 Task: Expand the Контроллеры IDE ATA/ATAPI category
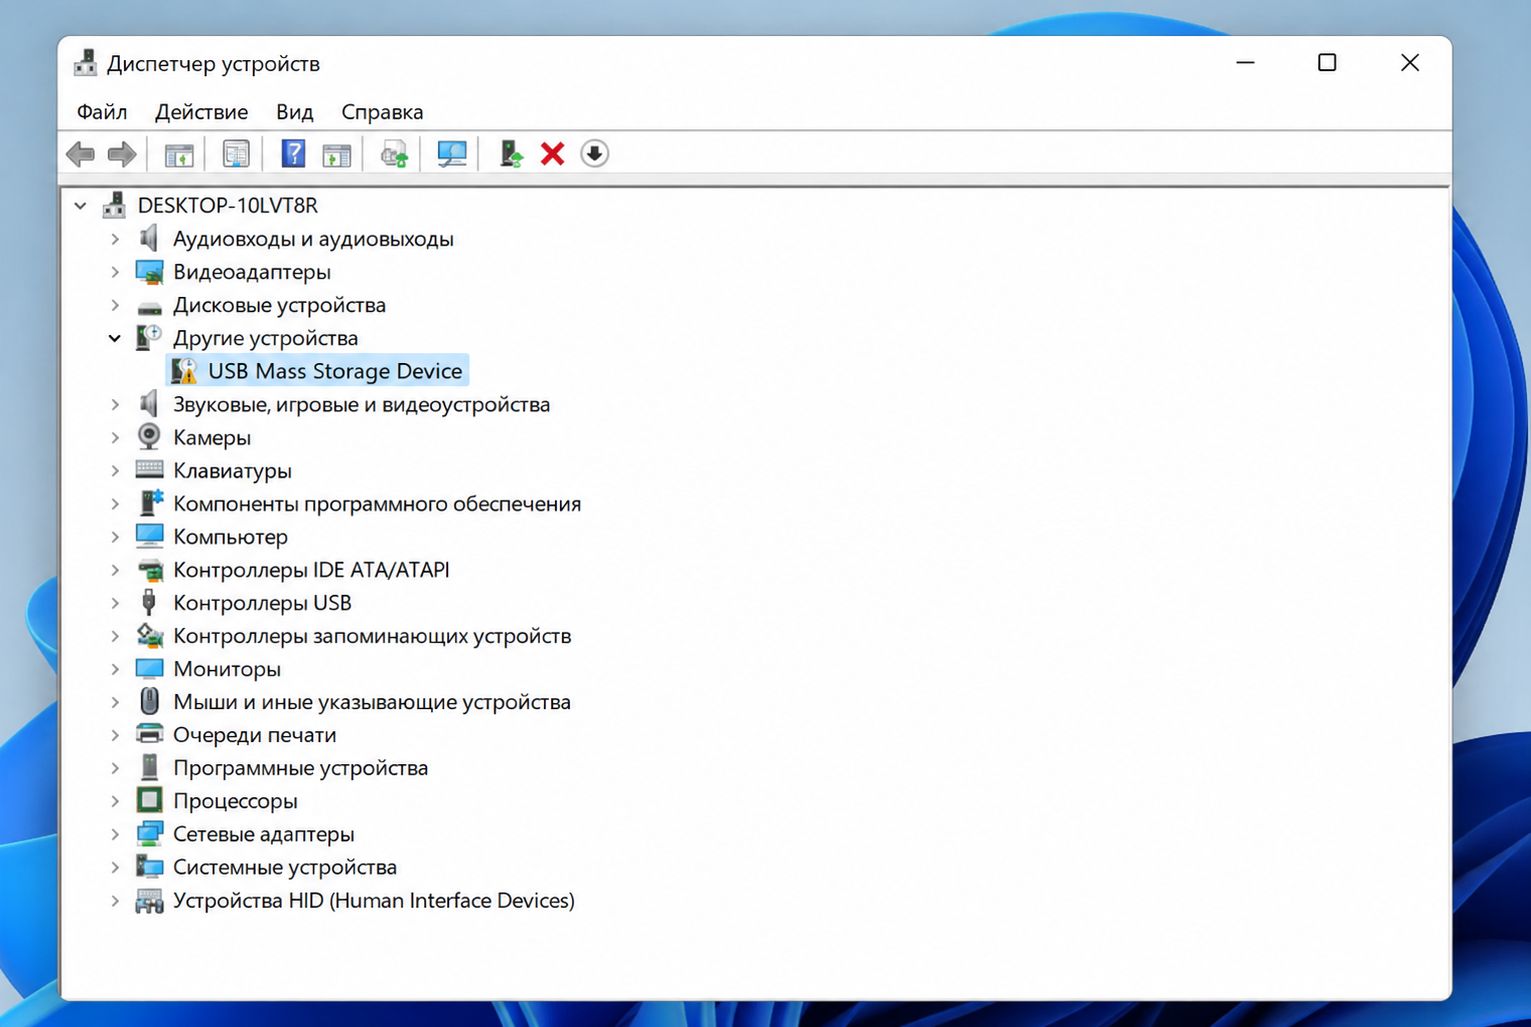pyautogui.click(x=115, y=570)
